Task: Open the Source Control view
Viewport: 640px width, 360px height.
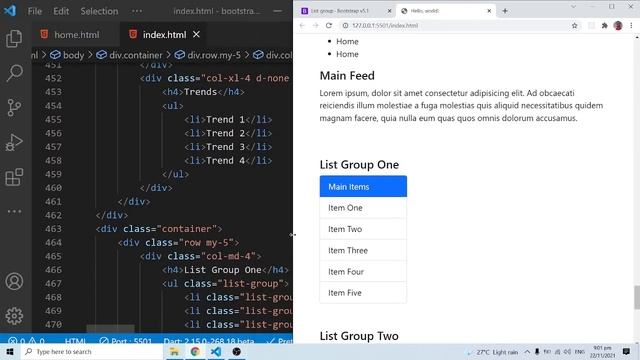Action: click(x=14, y=108)
